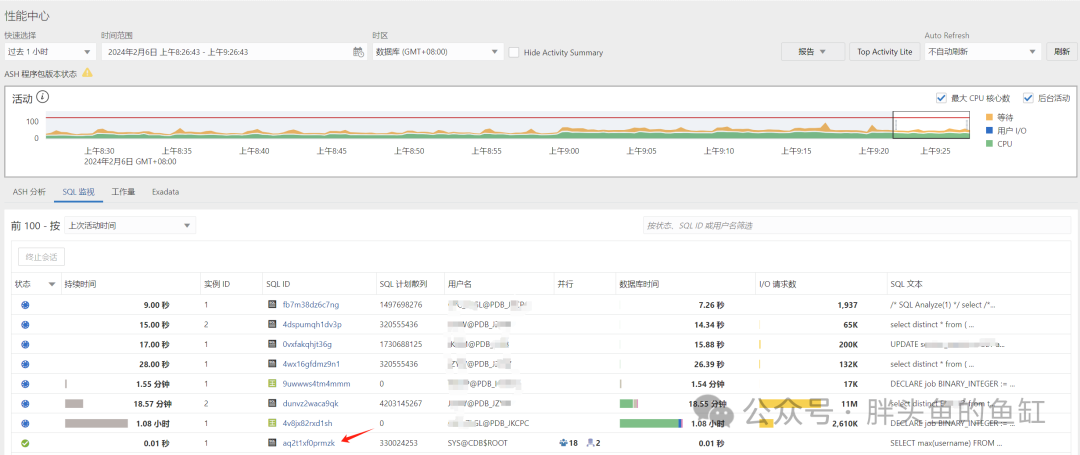
Task: Click the status, SQL ID or user filter box
Action: click(856, 225)
